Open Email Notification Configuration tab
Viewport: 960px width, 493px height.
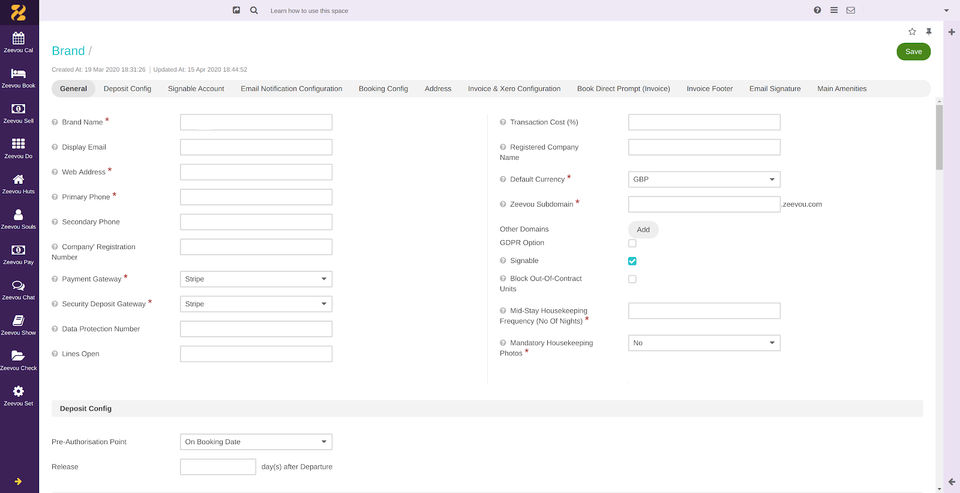coord(291,89)
